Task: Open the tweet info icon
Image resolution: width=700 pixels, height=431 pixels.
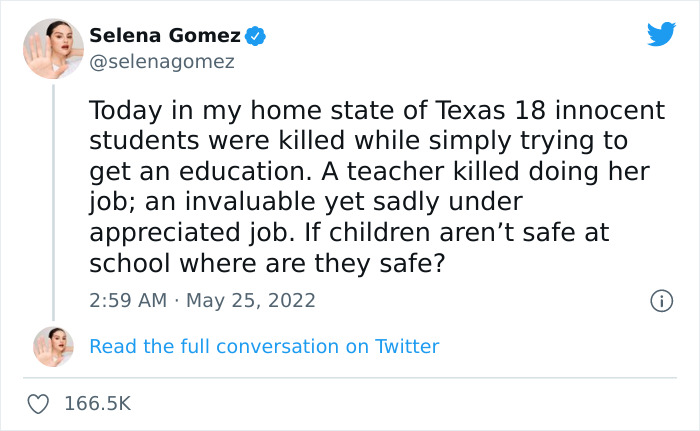Action: tap(660, 300)
